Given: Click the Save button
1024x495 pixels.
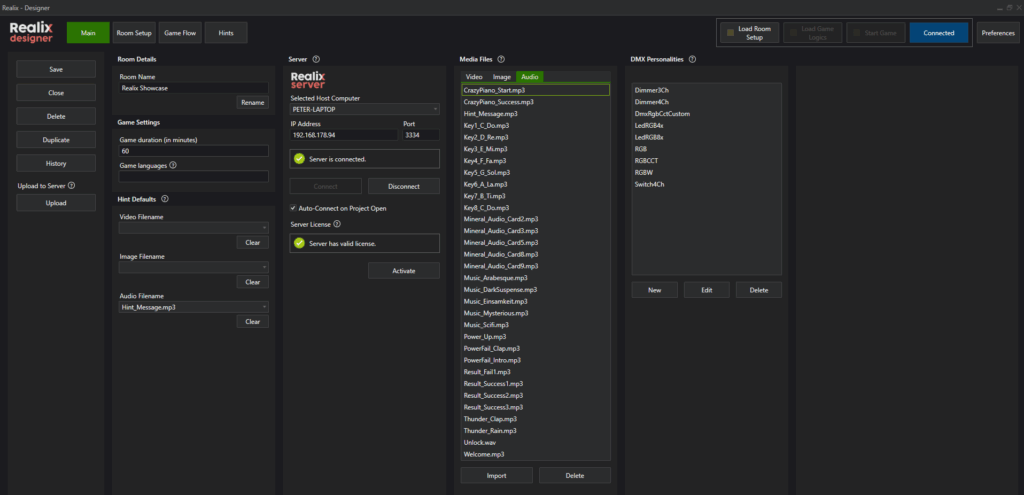Looking at the screenshot, I should pyautogui.click(x=56, y=69).
